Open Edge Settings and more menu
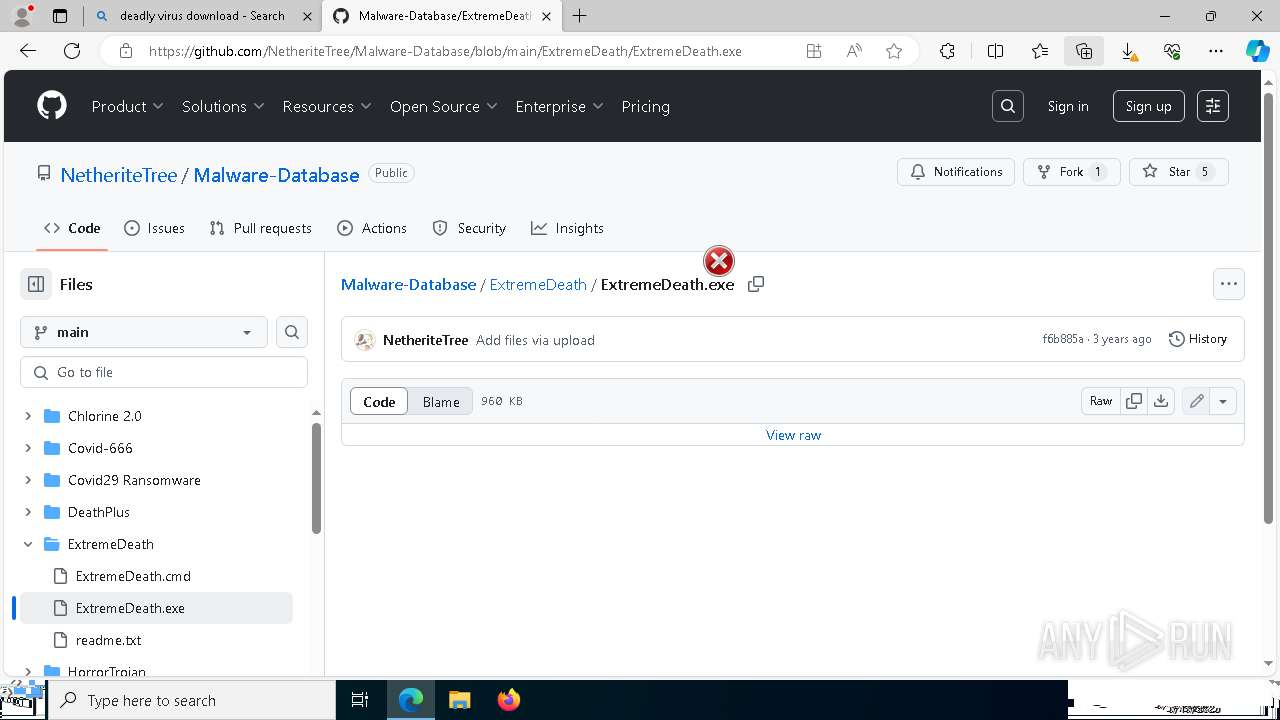This screenshot has height=720, width=1280. click(x=1216, y=51)
